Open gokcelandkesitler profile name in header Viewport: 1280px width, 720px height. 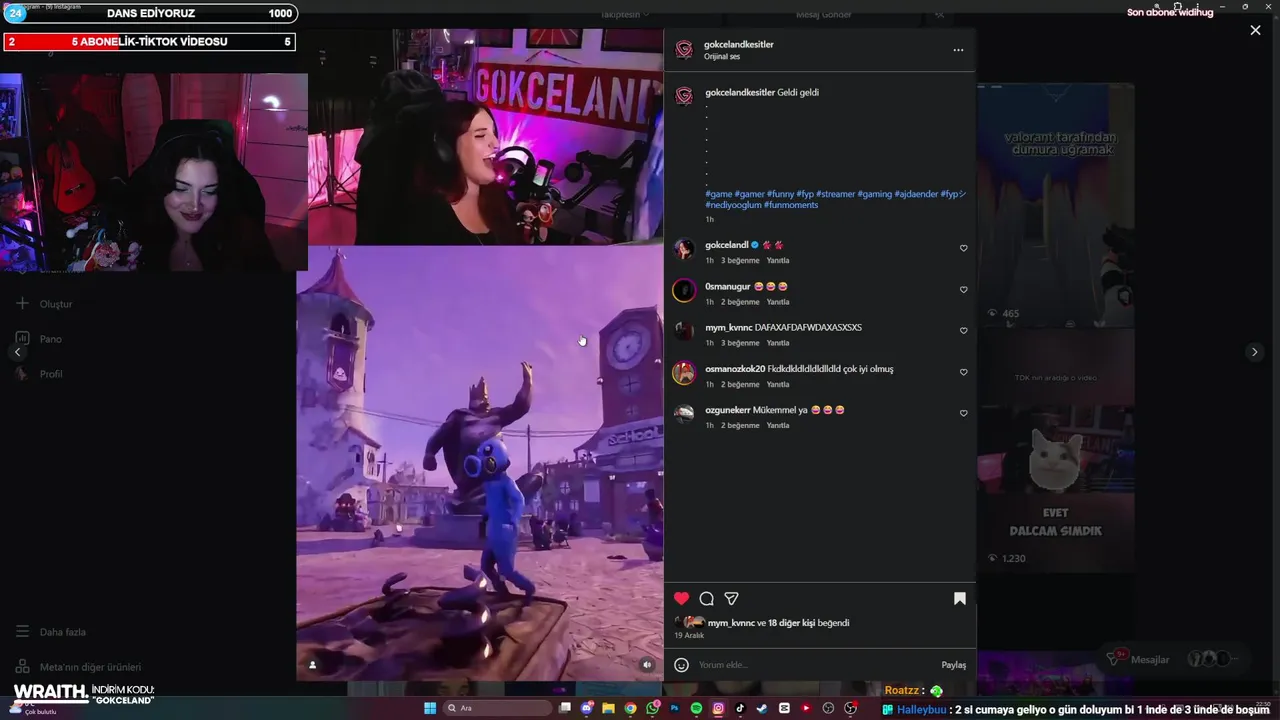739,44
